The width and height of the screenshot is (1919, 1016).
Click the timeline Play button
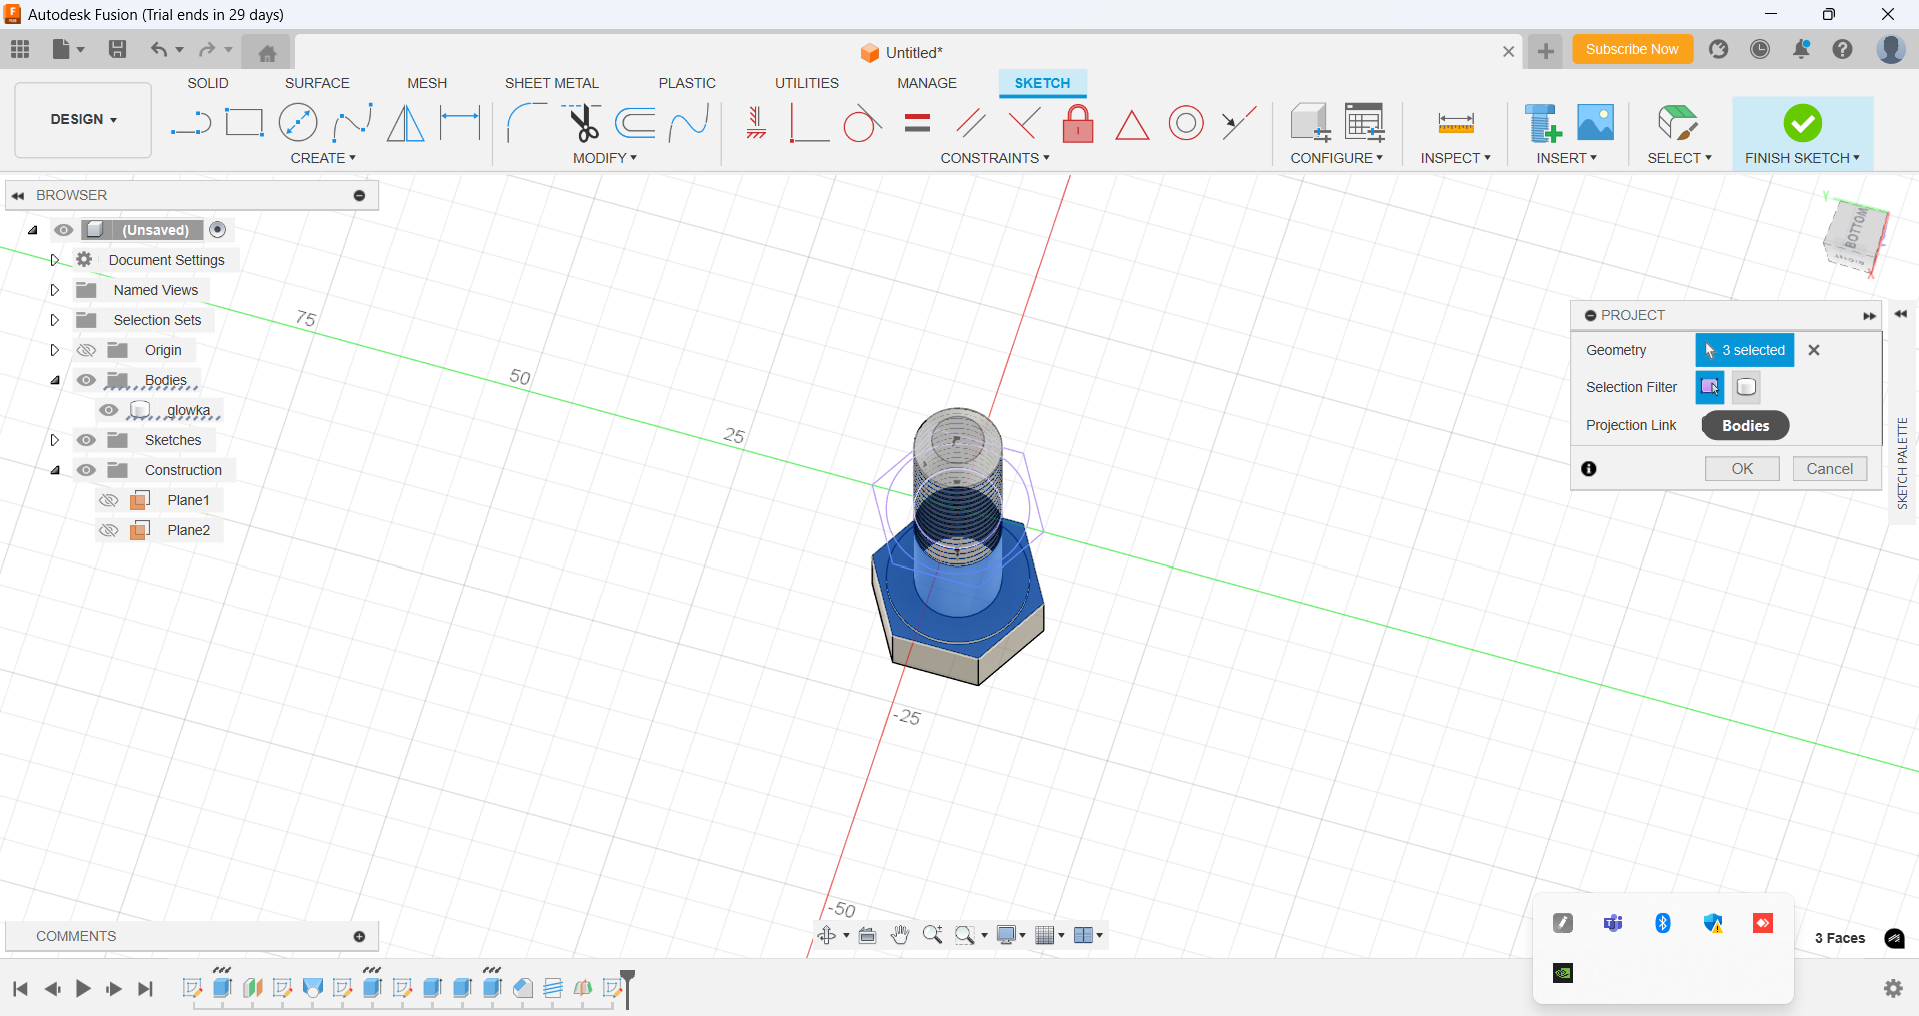83,989
